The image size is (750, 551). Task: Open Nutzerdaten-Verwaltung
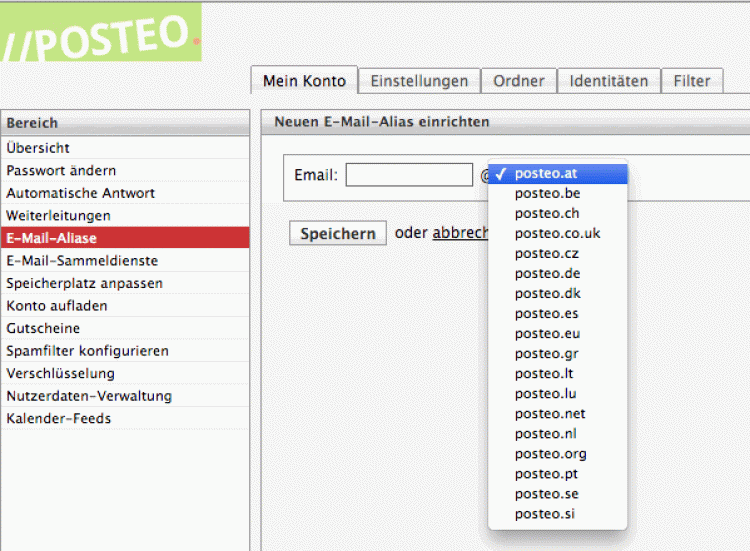[125, 396]
